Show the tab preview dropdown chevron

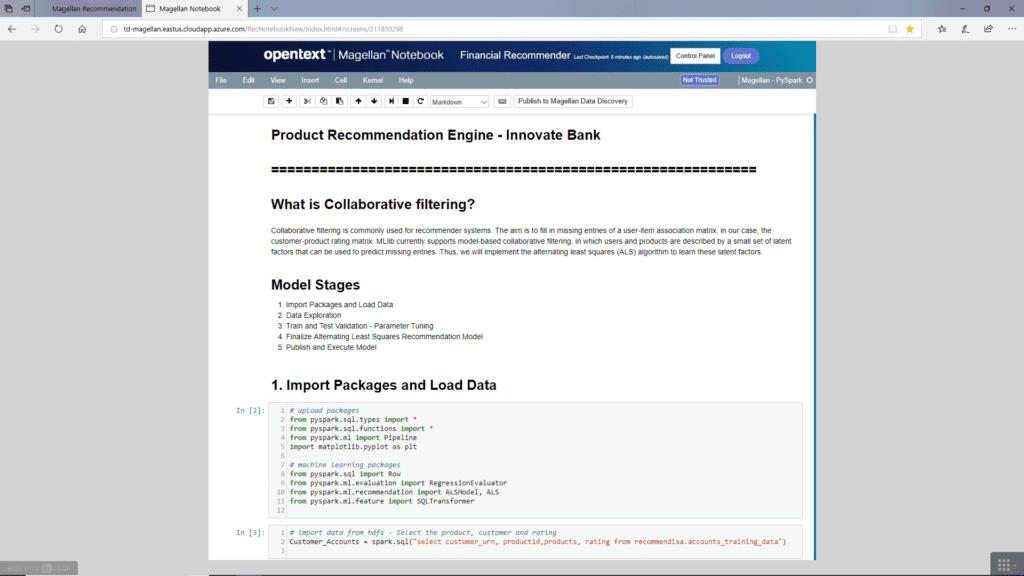[x=274, y=8]
